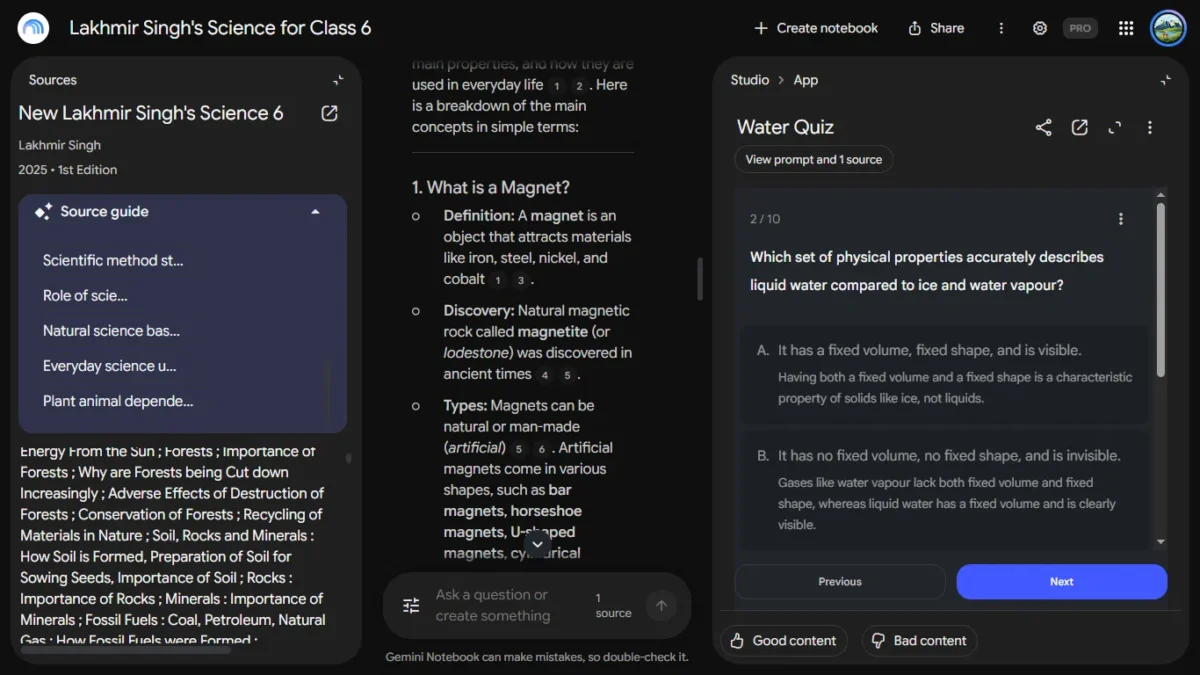Click the plus icon beside Create notebook
1200x675 pixels.
pos(761,28)
